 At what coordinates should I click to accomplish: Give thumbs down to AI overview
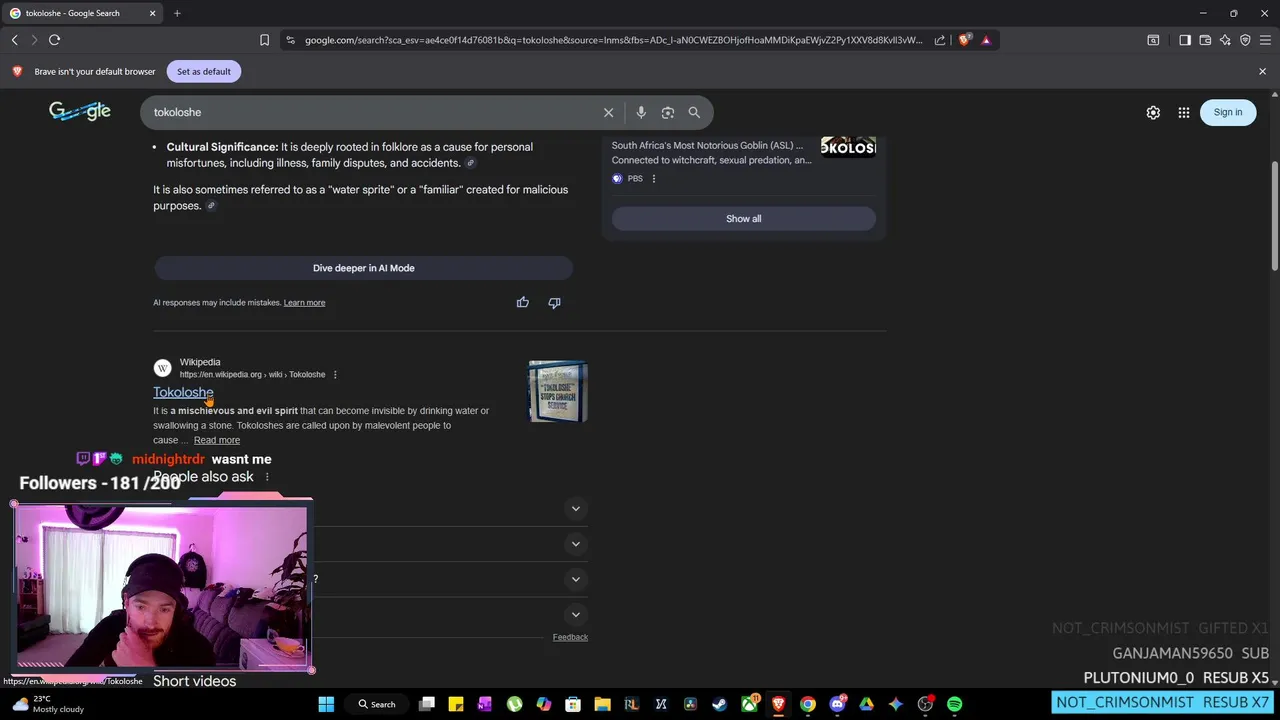554,302
